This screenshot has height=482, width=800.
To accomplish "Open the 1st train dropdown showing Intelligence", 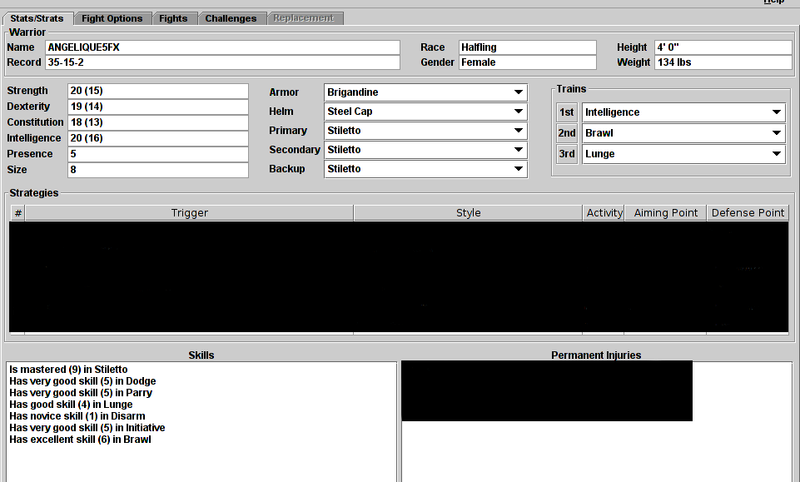I will pyautogui.click(x=684, y=112).
